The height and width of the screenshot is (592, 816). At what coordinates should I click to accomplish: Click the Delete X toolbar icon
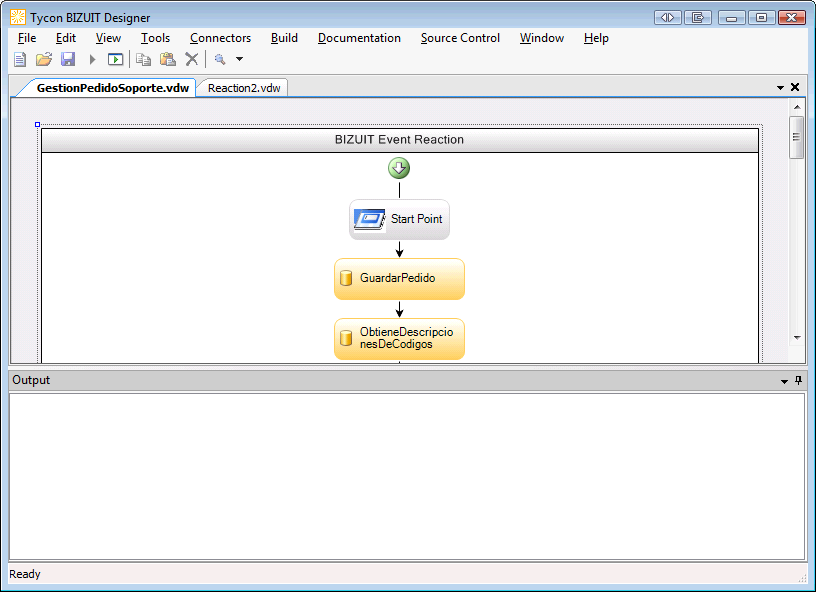(192, 59)
